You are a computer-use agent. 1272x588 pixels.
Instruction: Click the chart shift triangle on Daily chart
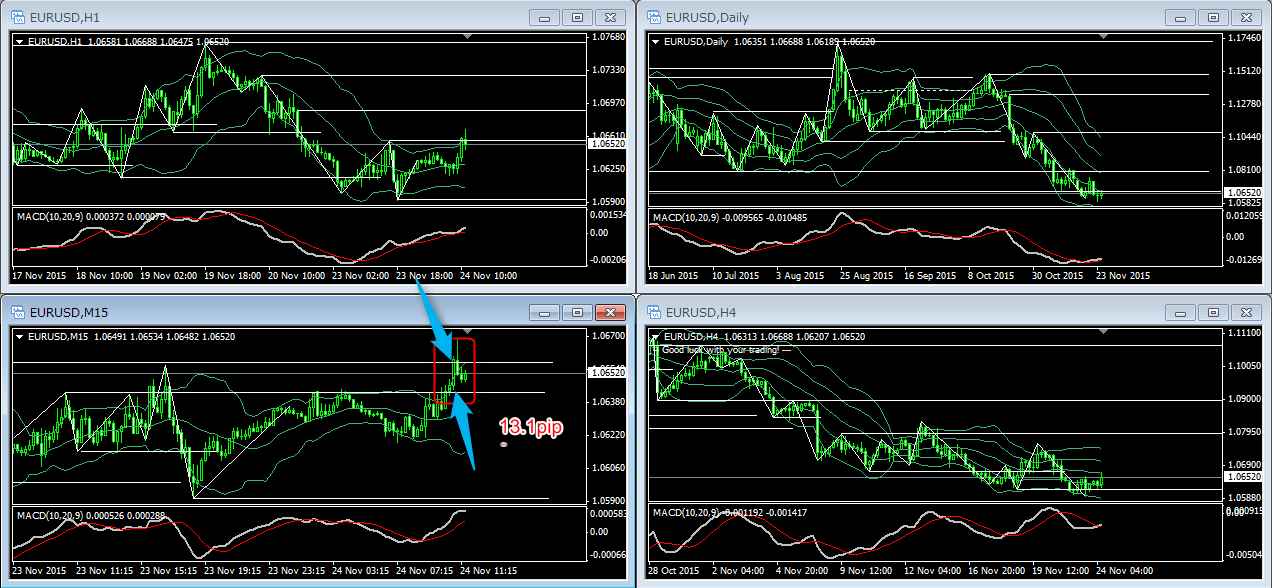tap(1103, 36)
